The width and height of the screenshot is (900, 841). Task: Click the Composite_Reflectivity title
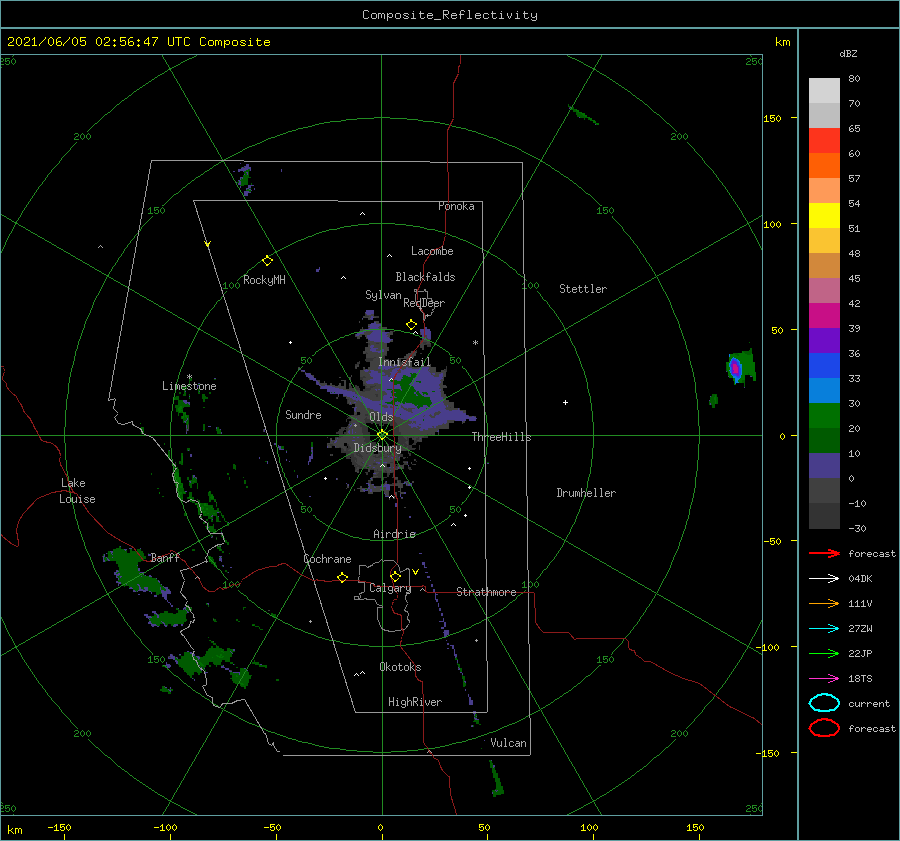coord(450,15)
